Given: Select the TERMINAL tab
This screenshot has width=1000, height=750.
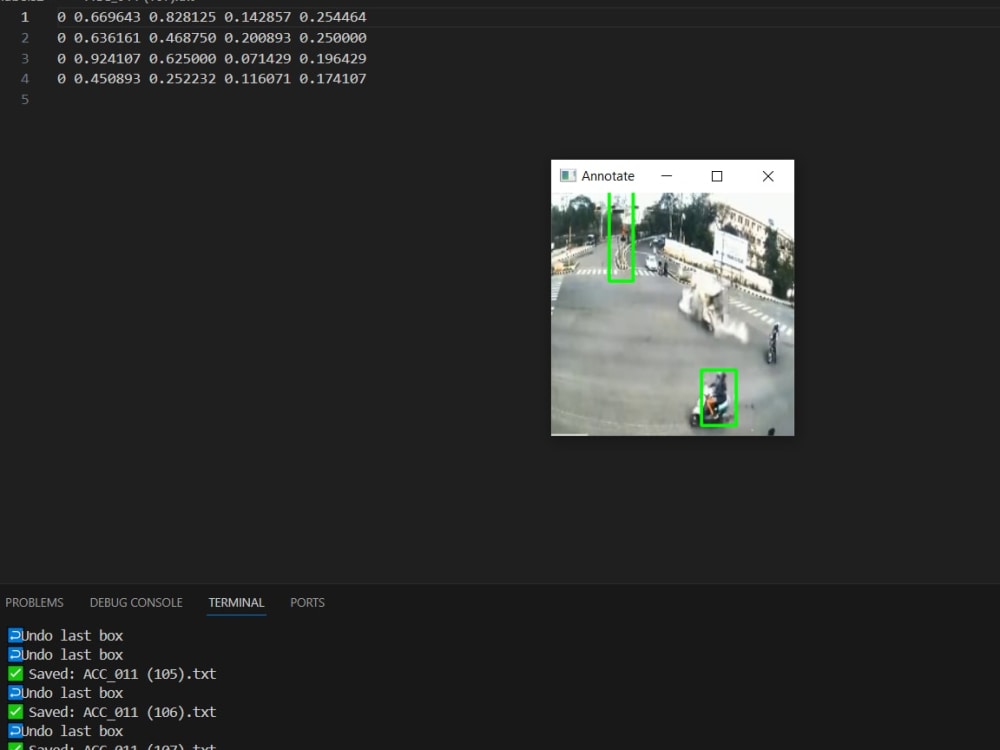Looking at the screenshot, I should click(236, 603).
